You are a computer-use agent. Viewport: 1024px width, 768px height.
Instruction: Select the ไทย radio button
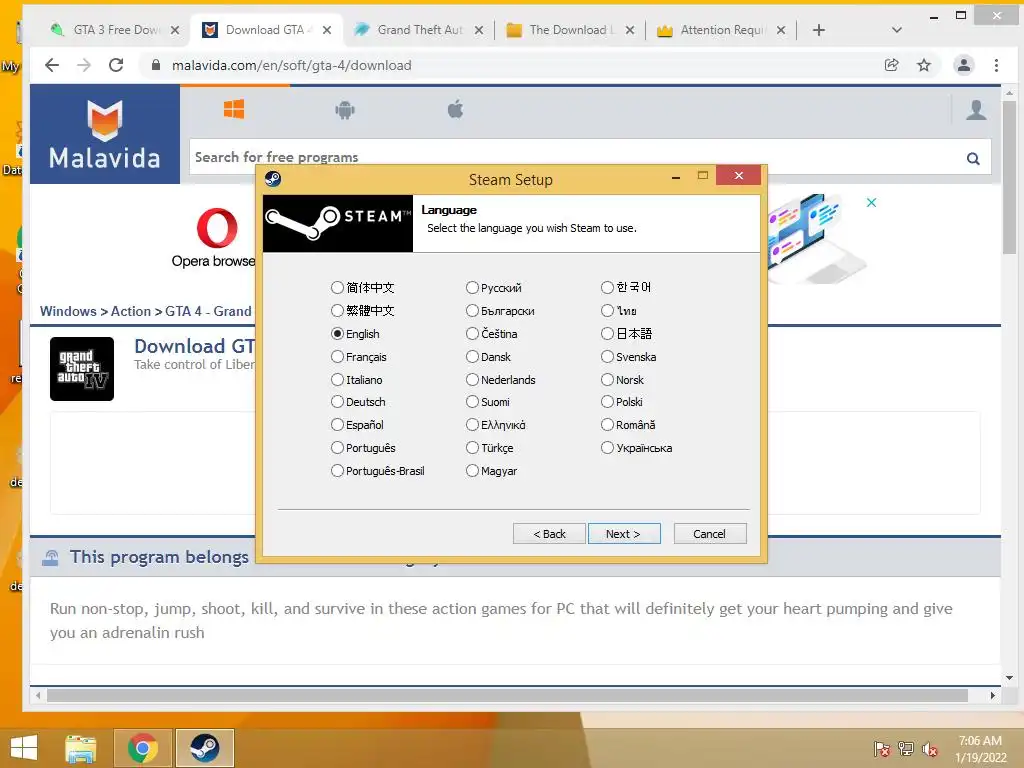coord(607,310)
